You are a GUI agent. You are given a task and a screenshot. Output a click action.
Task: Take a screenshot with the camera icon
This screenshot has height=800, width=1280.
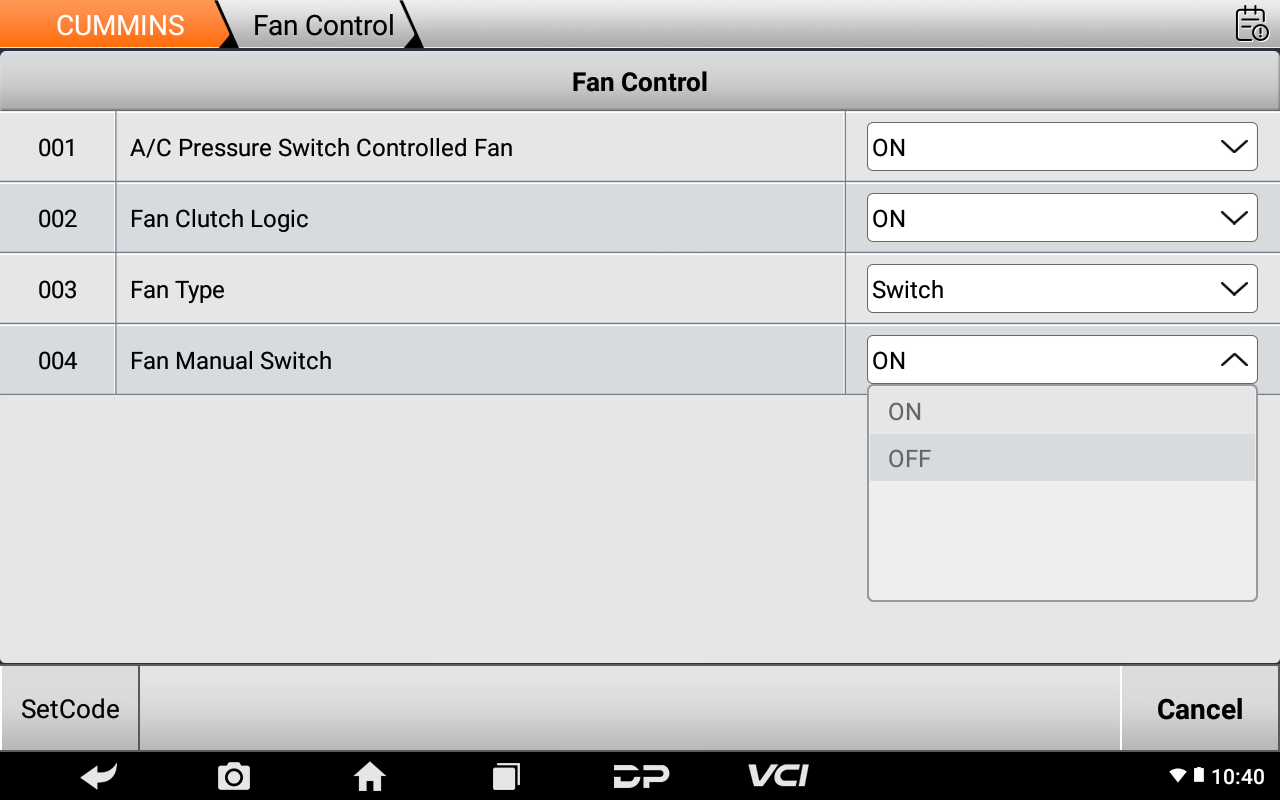pyautogui.click(x=234, y=776)
